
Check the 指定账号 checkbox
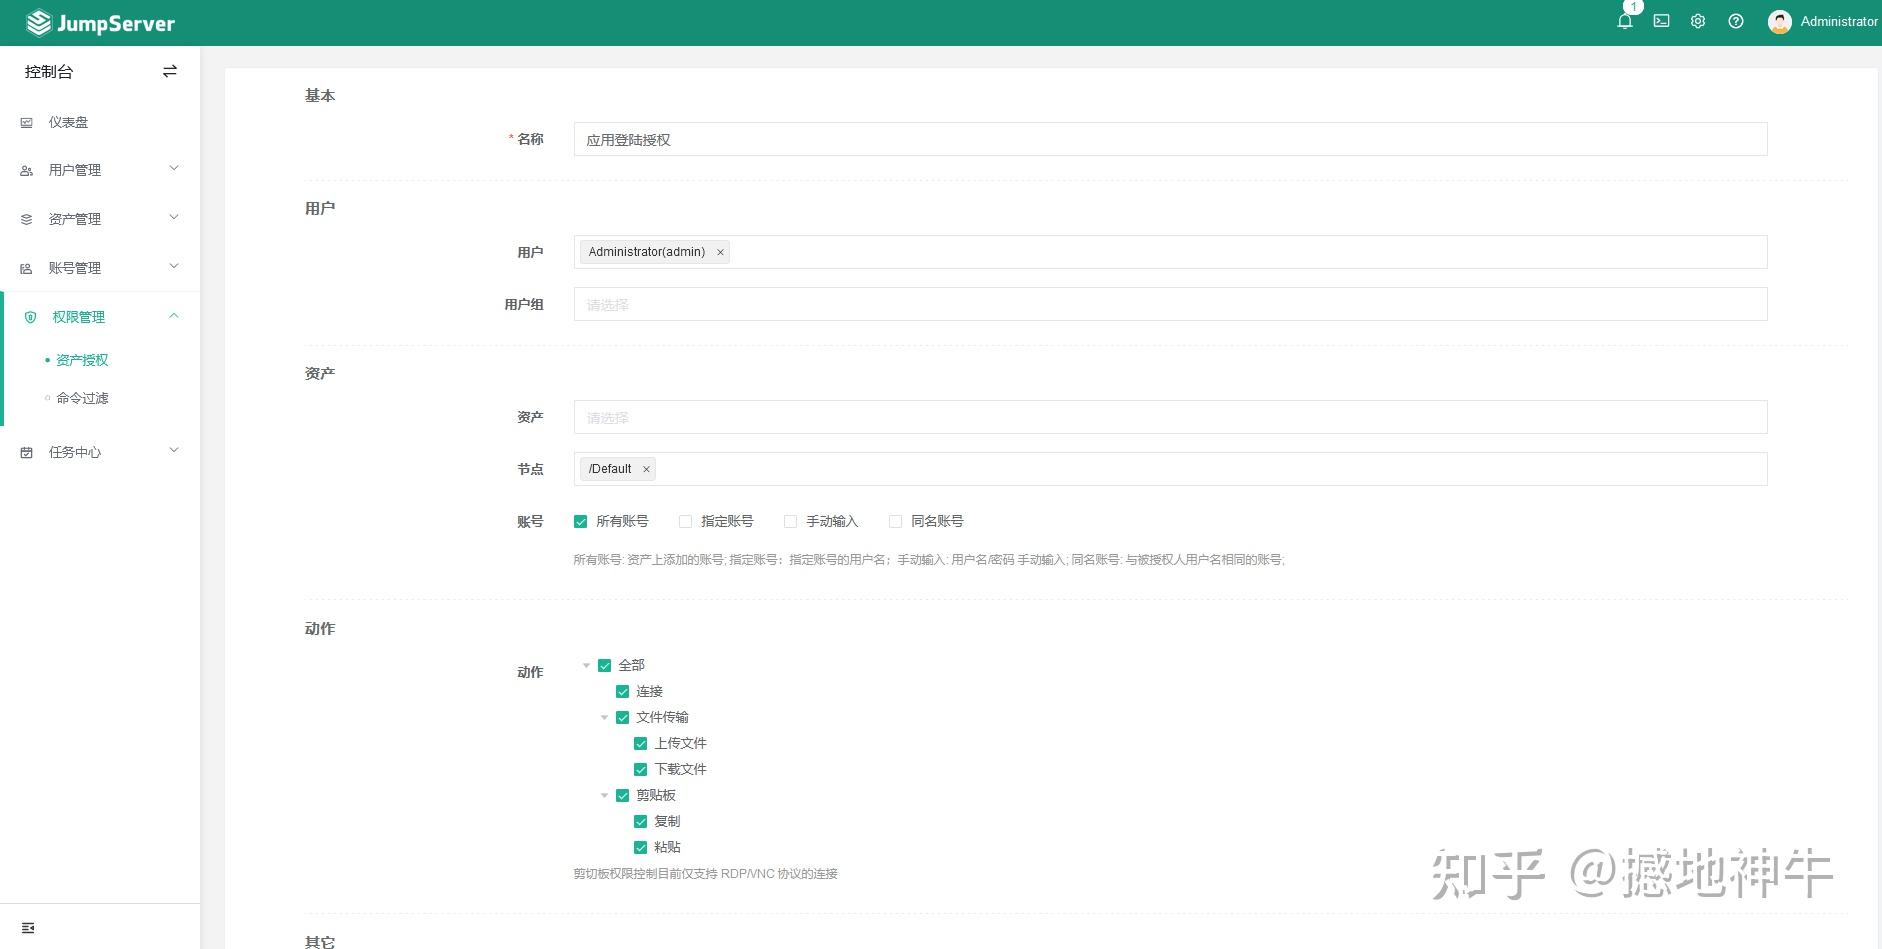685,521
